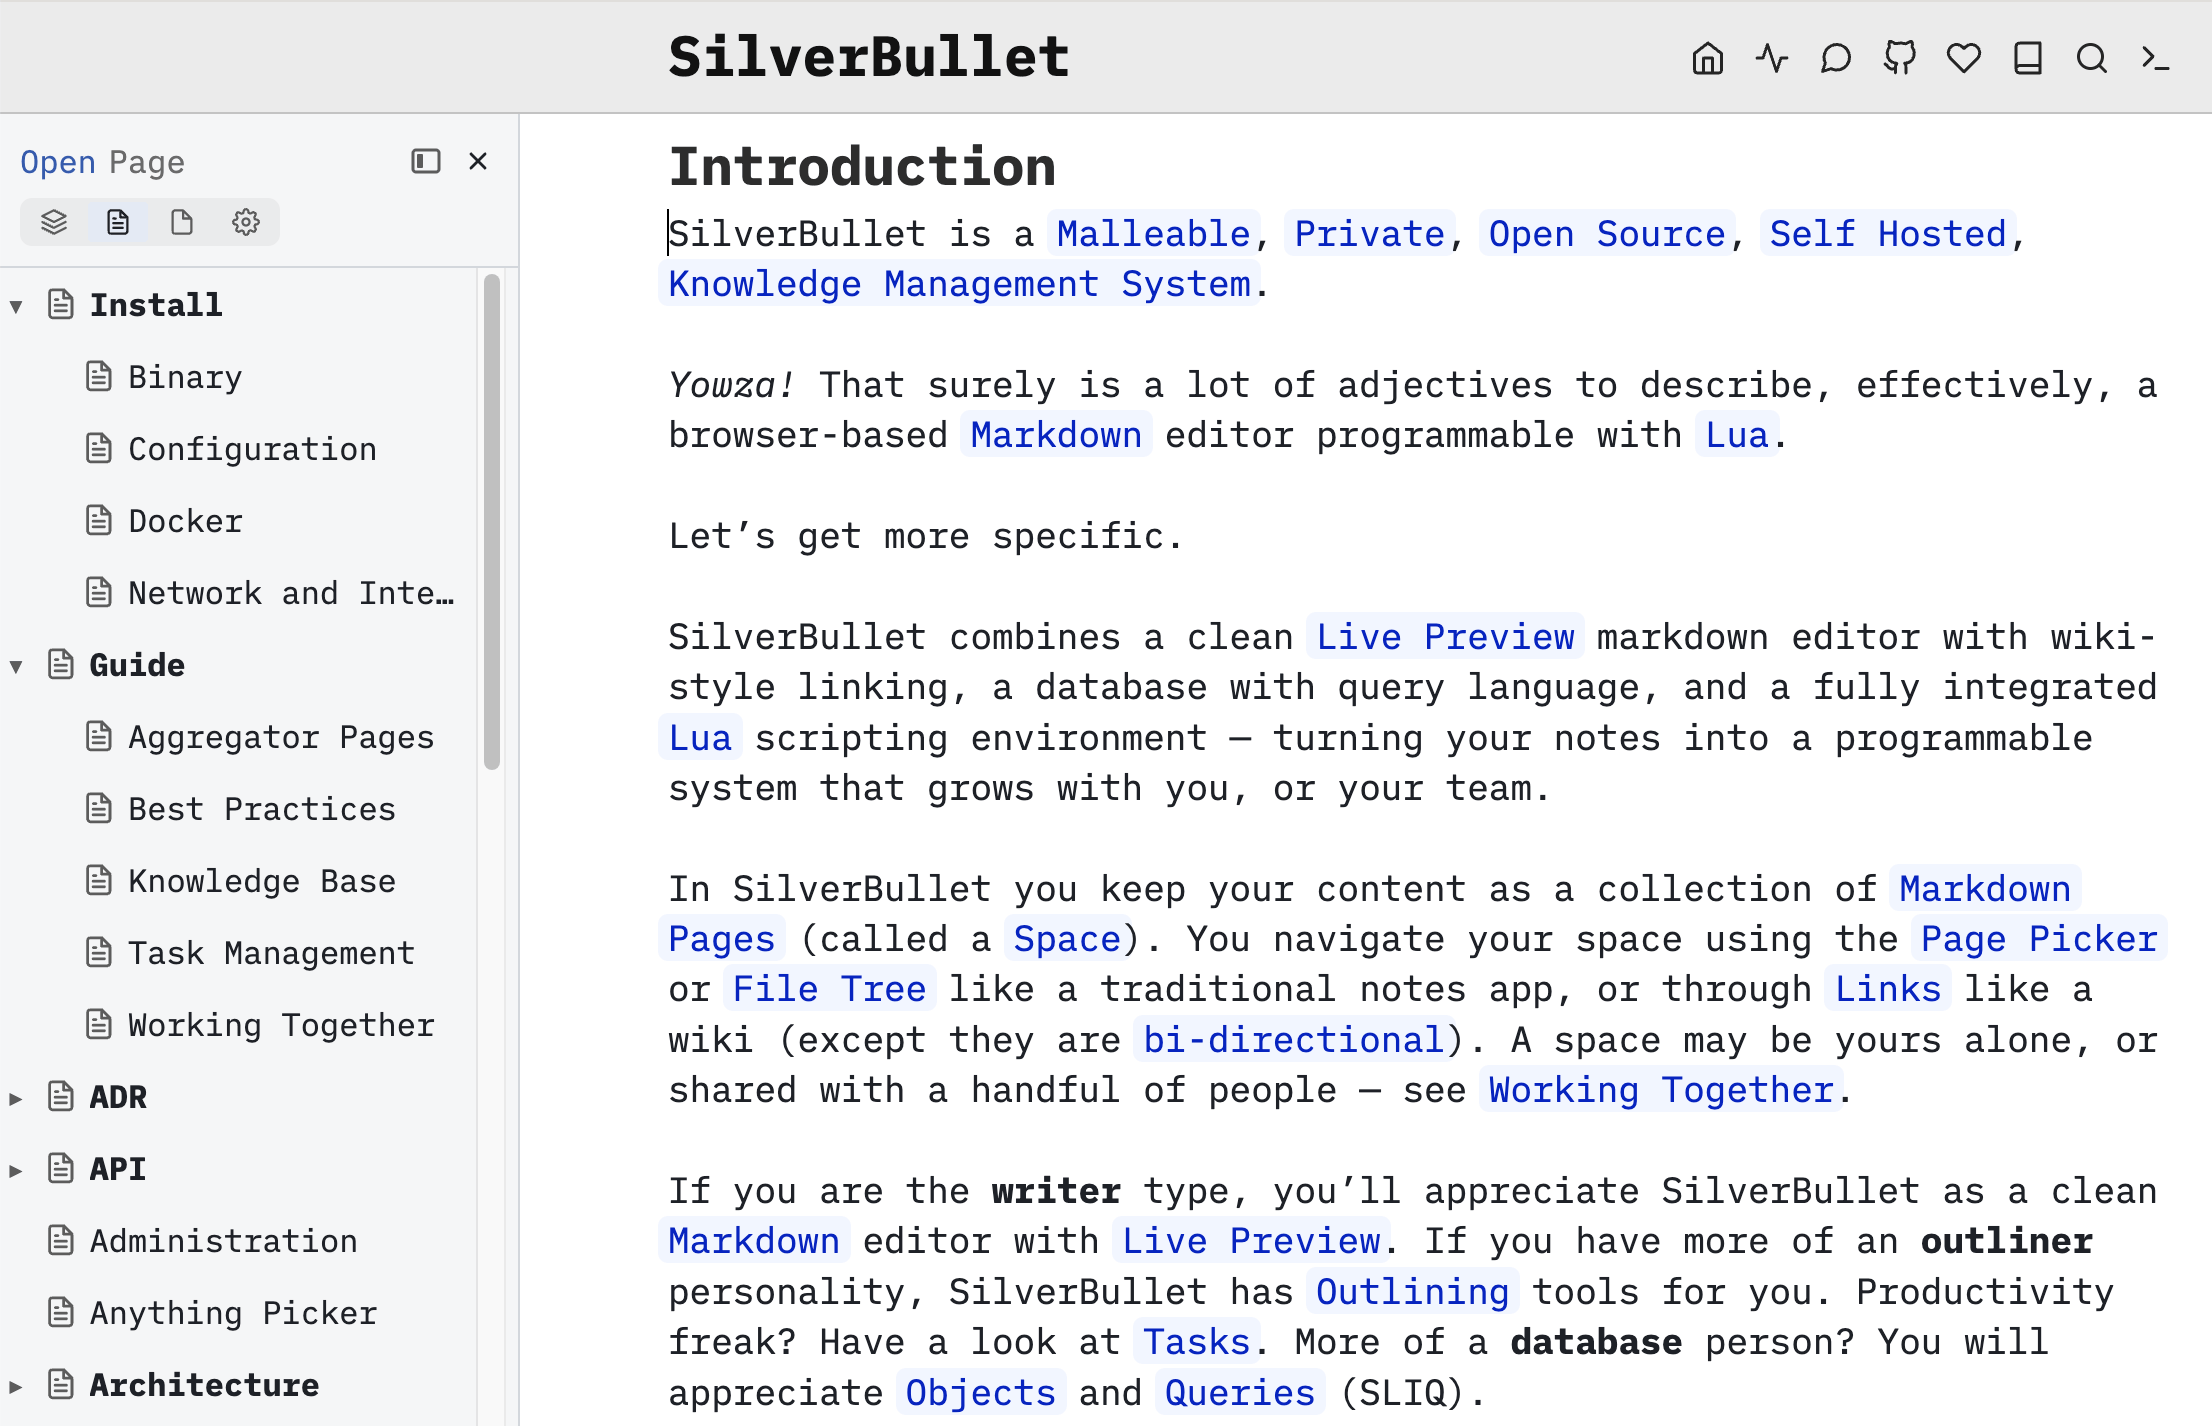Open the Configuration page in the tree
Image resolution: width=2212 pixels, height=1426 pixels.
coord(252,449)
